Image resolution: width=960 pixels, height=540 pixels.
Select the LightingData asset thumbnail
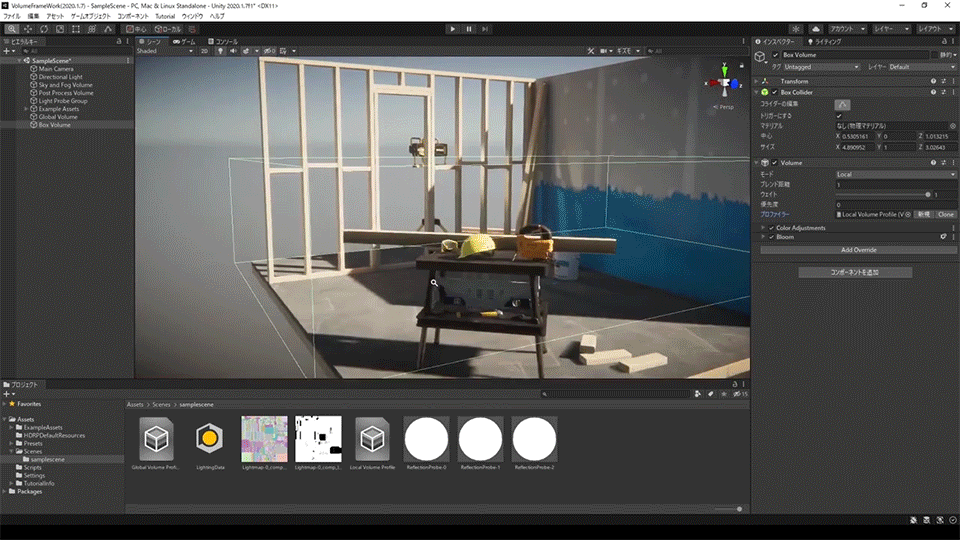point(209,440)
